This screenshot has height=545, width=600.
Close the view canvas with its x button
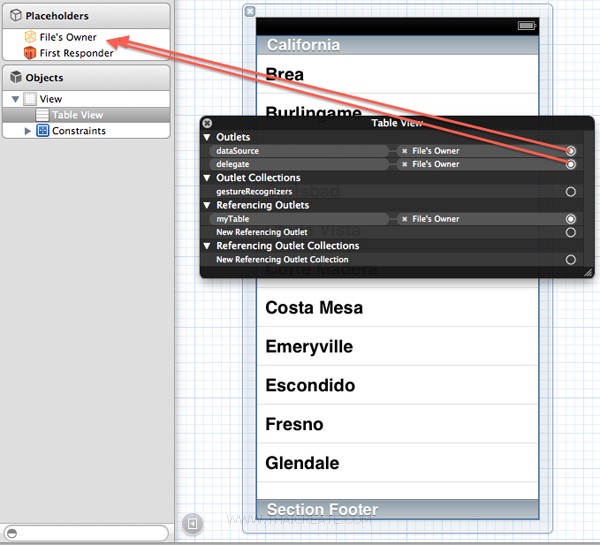click(x=250, y=11)
